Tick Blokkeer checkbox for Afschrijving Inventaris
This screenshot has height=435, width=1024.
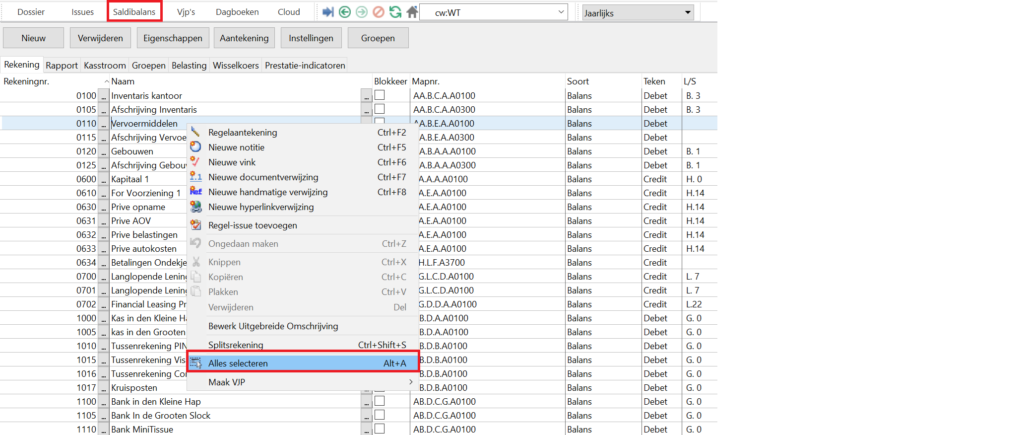pos(379,109)
